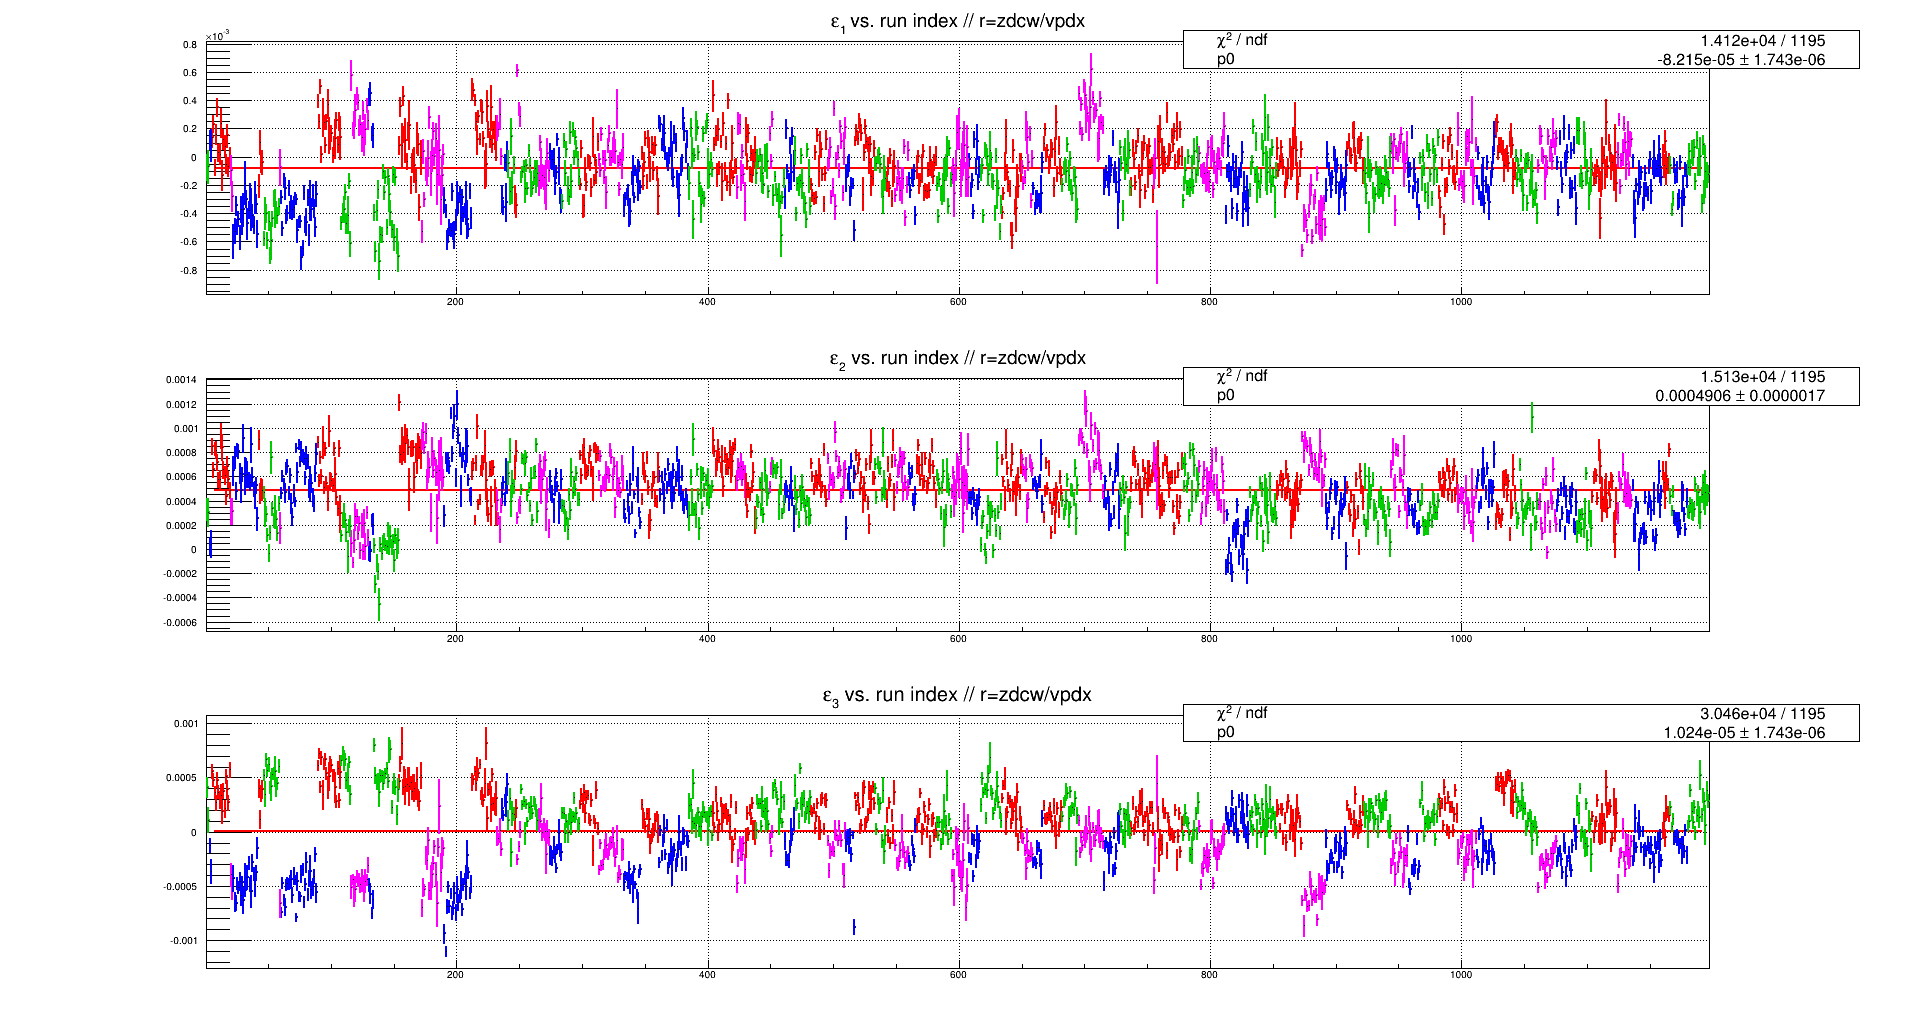Click the y-axis label -0.8 in ε1 plot
Viewport: 1916px width, 1010px height.
point(188,271)
